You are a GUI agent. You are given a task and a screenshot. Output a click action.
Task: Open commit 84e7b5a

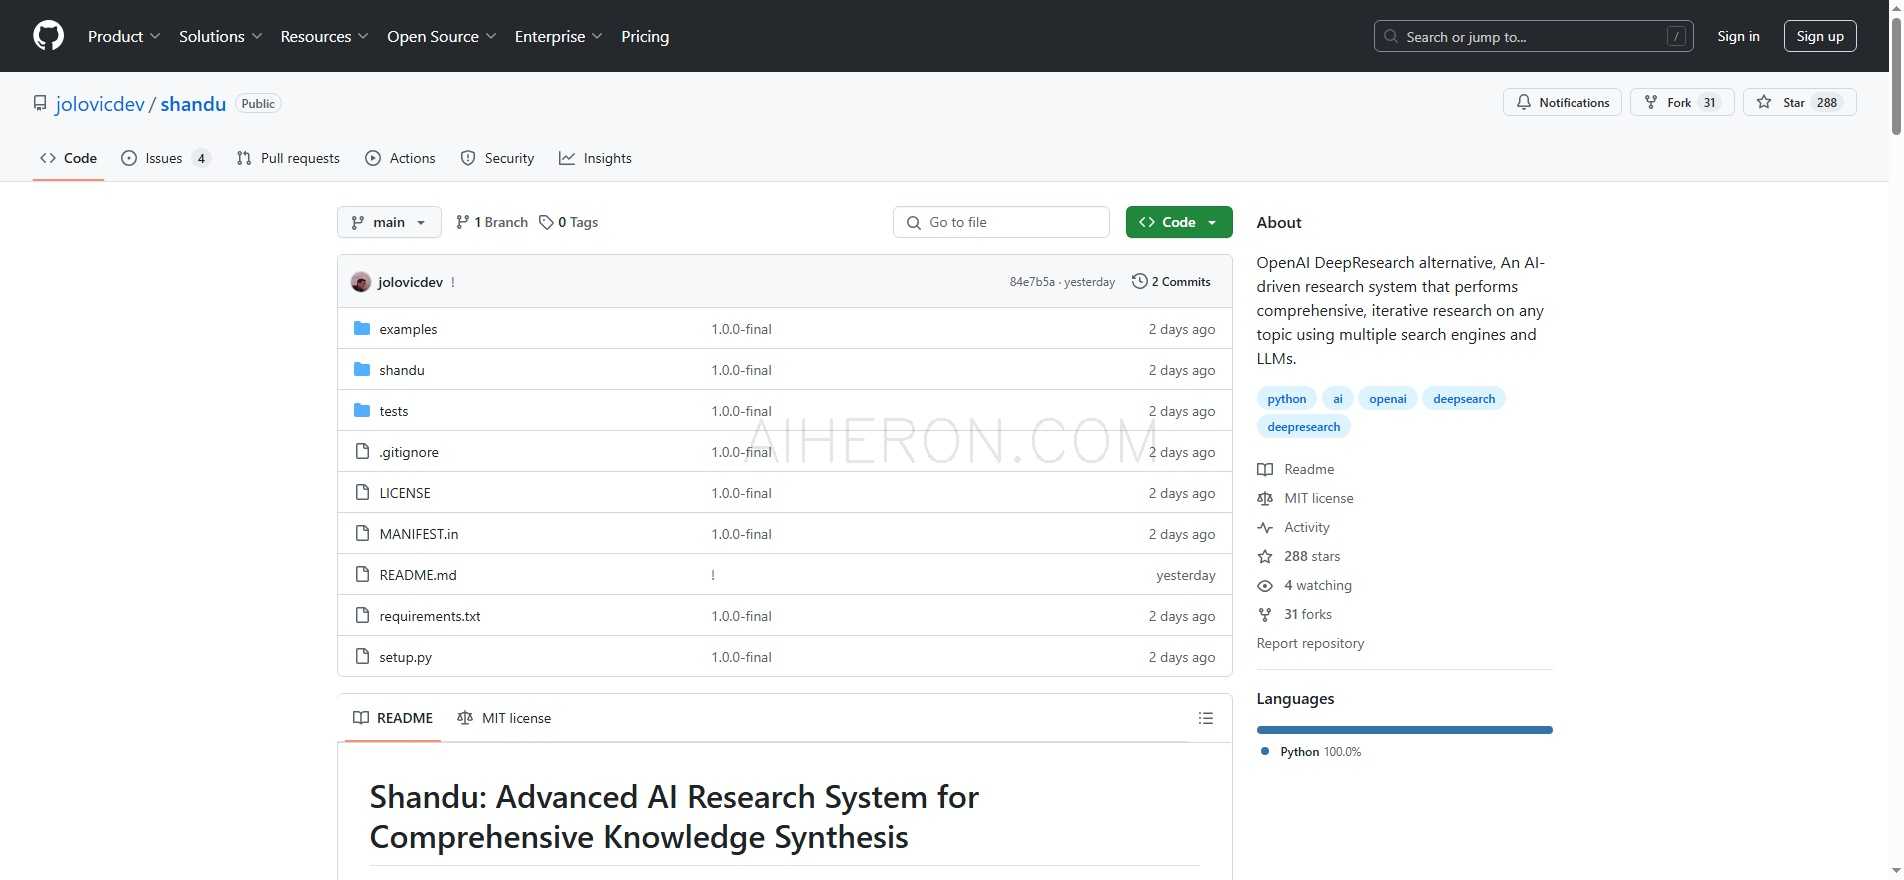1032,282
